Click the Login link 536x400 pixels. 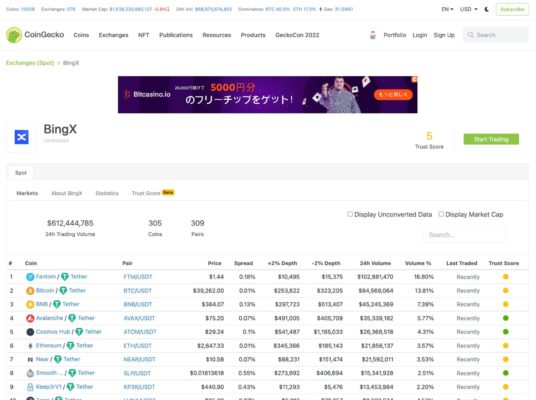click(x=420, y=35)
